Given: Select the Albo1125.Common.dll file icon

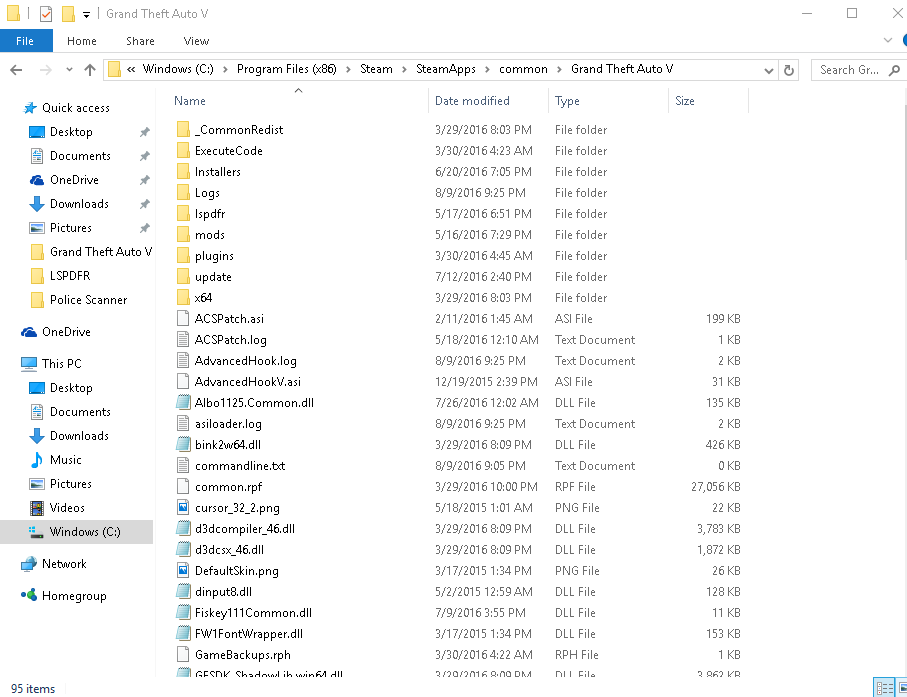Looking at the screenshot, I should (x=183, y=403).
